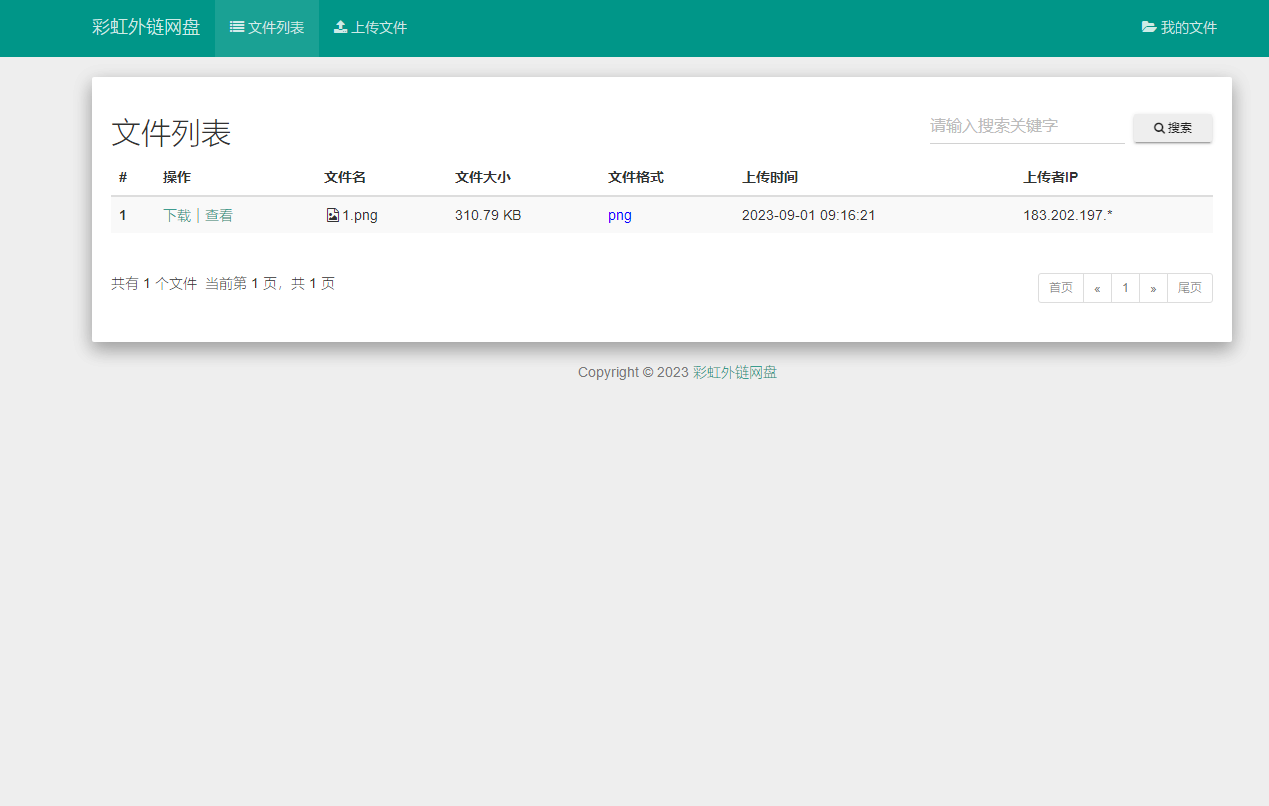The width and height of the screenshot is (1269, 806).
Task: Click the image icon beside 1.png
Action: [x=331, y=214]
